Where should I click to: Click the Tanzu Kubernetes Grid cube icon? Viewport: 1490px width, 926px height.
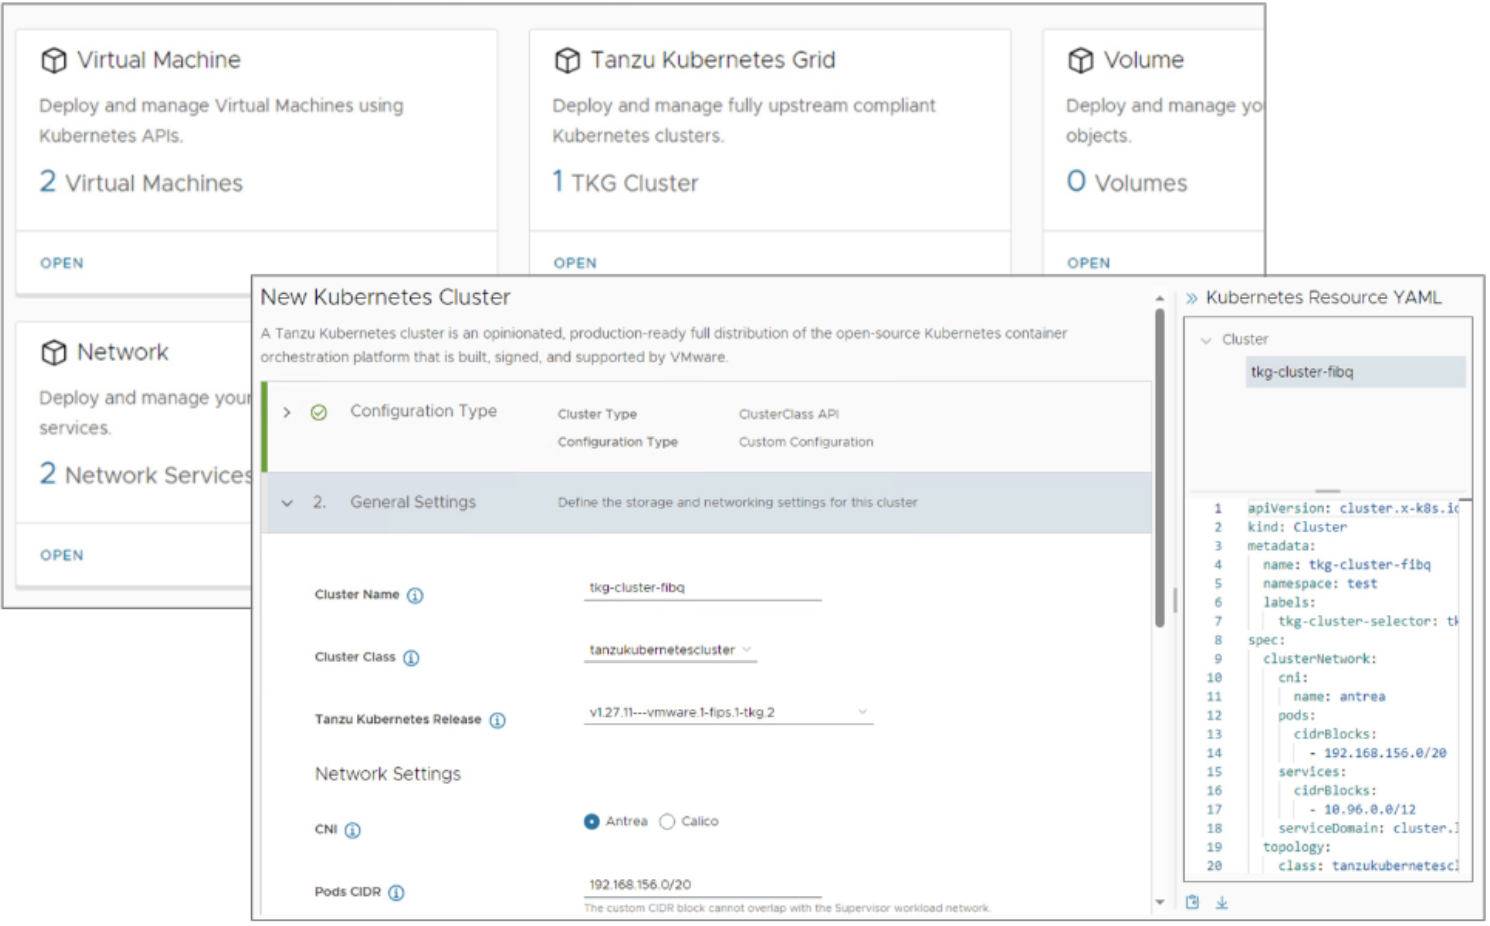[566, 60]
